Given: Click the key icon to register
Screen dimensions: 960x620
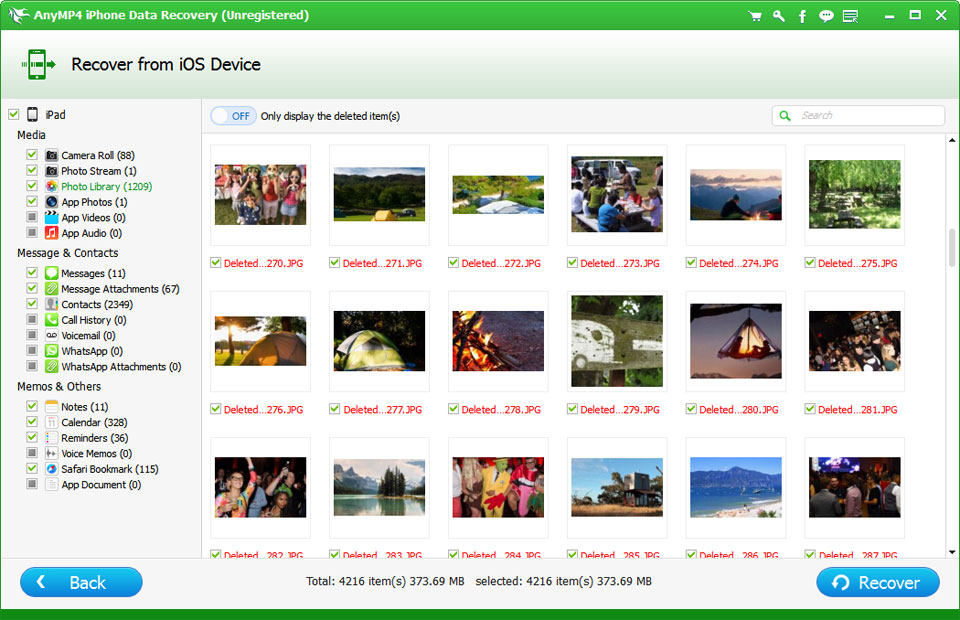Looking at the screenshot, I should click(x=779, y=16).
